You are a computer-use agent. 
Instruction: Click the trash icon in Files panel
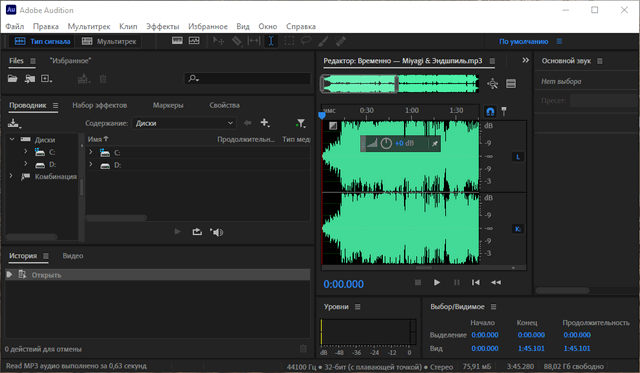point(103,79)
